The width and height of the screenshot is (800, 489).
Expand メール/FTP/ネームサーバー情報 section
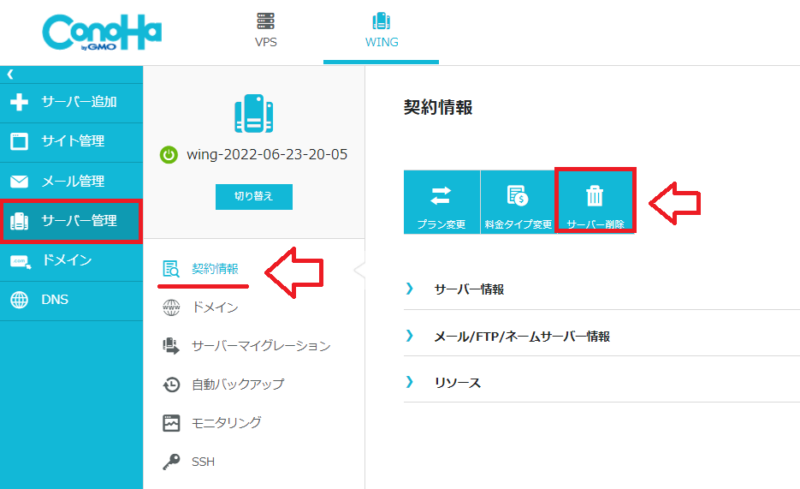click(x=521, y=337)
